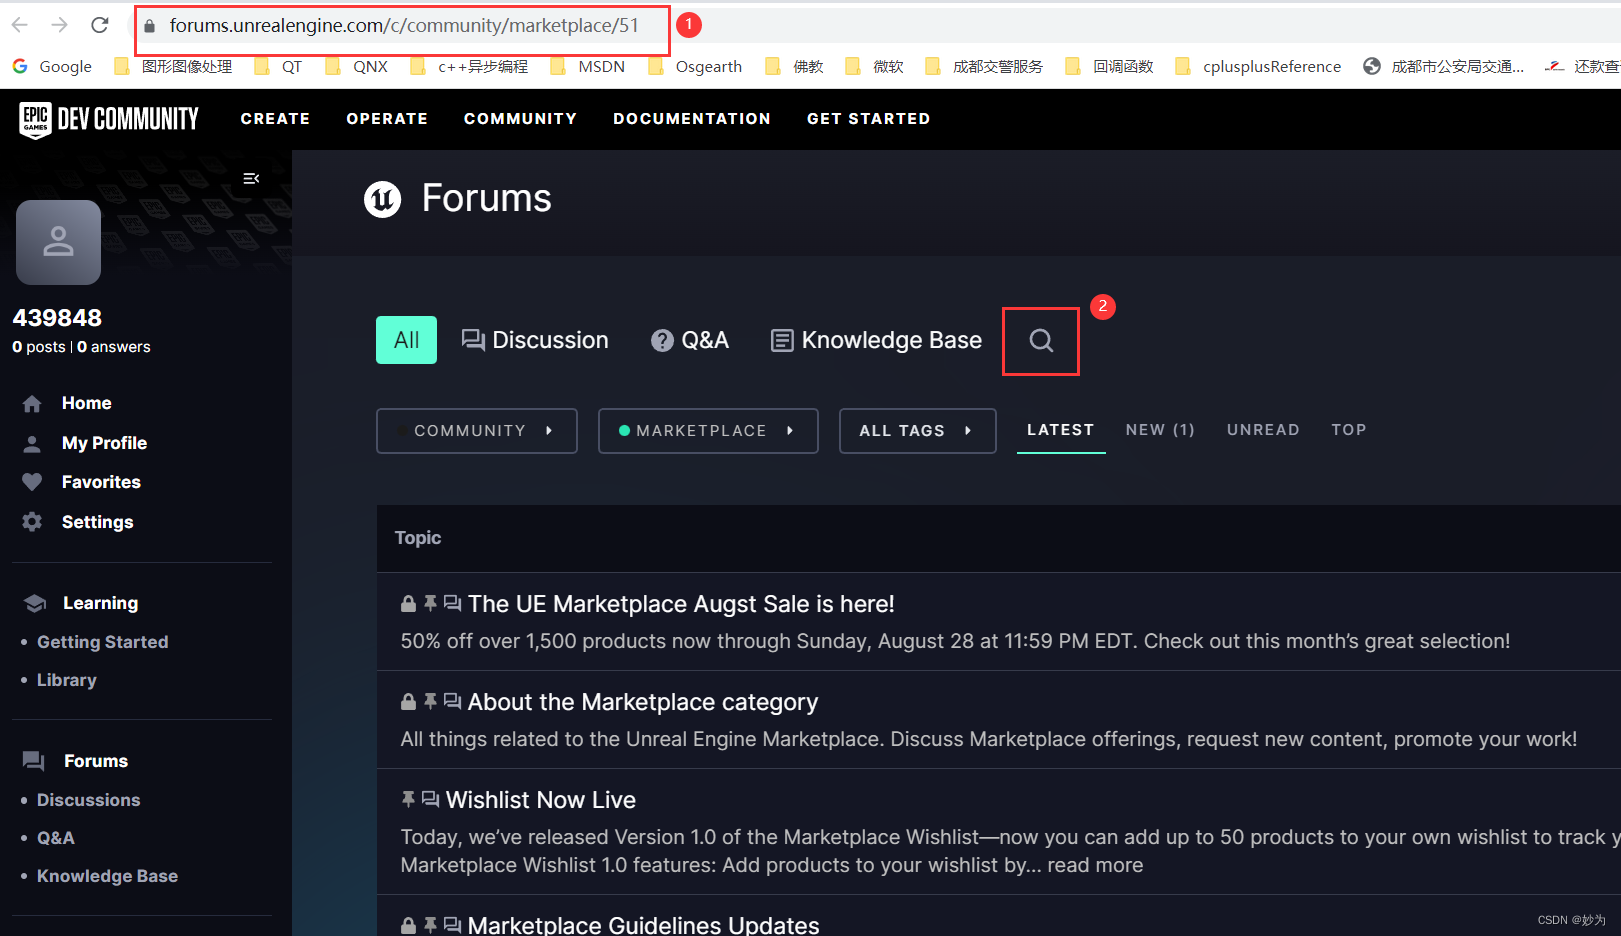Click the Unreal Engine logo beside Forums
Image resolution: width=1621 pixels, height=936 pixels.
click(x=382, y=199)
